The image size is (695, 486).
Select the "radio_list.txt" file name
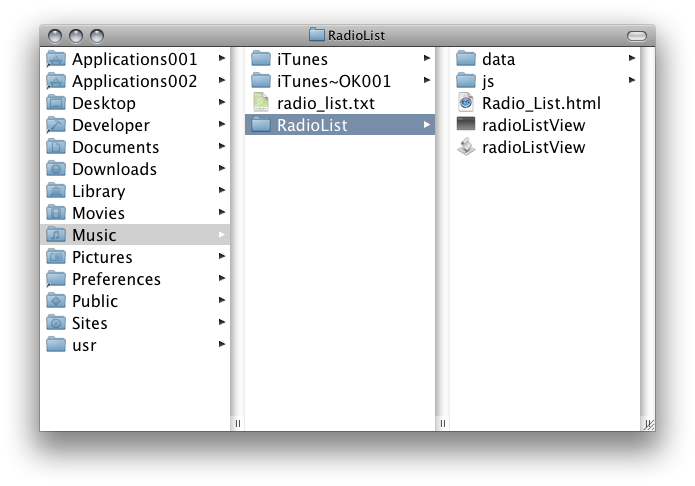click(x=326, y=103)
